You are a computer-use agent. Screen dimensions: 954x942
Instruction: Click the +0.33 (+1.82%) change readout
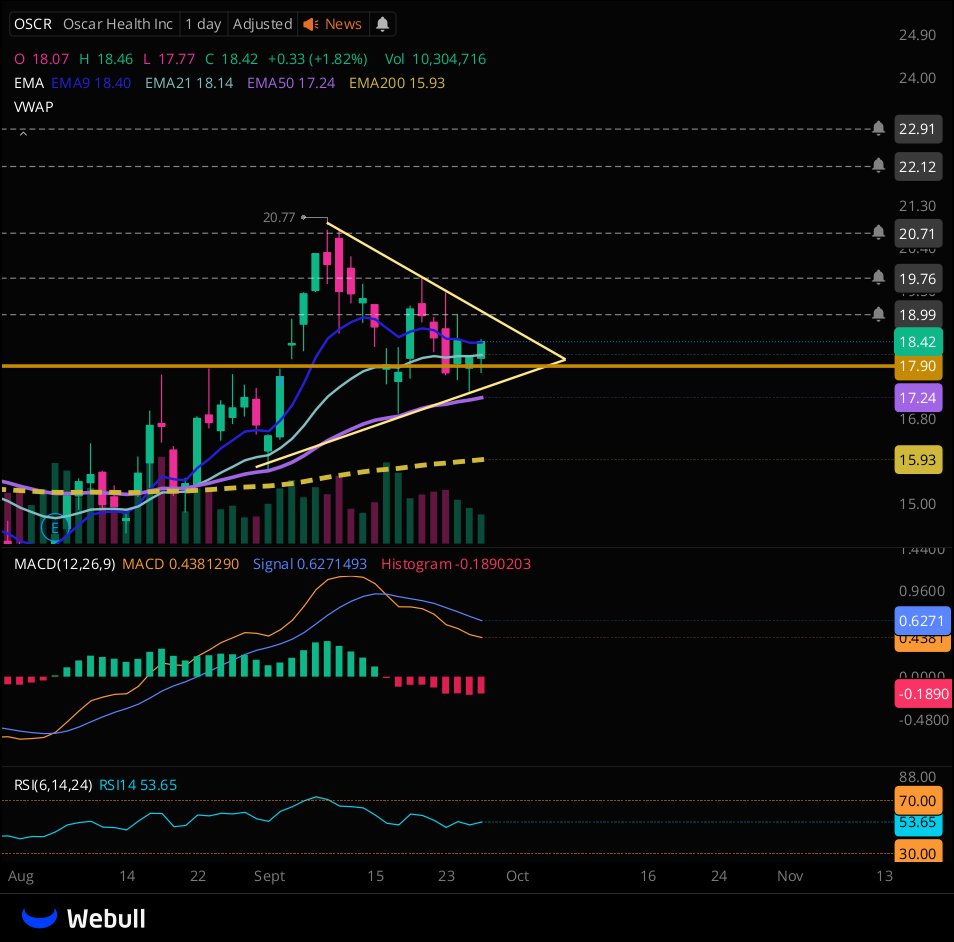tap(317, 59)
